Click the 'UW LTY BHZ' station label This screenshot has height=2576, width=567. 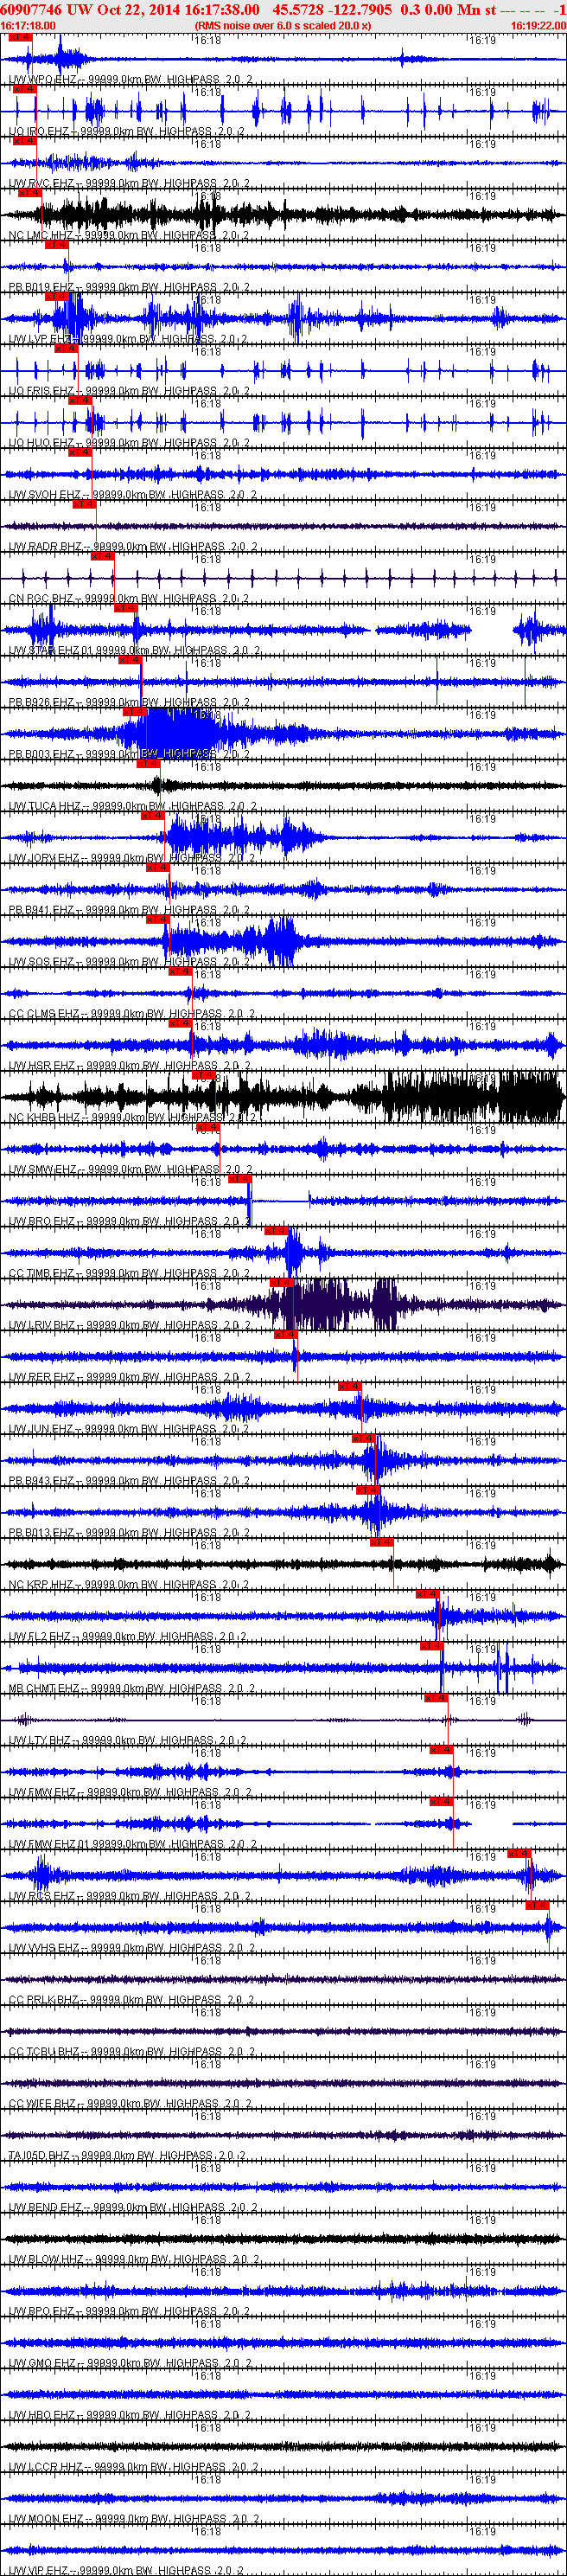[40, 1741]
